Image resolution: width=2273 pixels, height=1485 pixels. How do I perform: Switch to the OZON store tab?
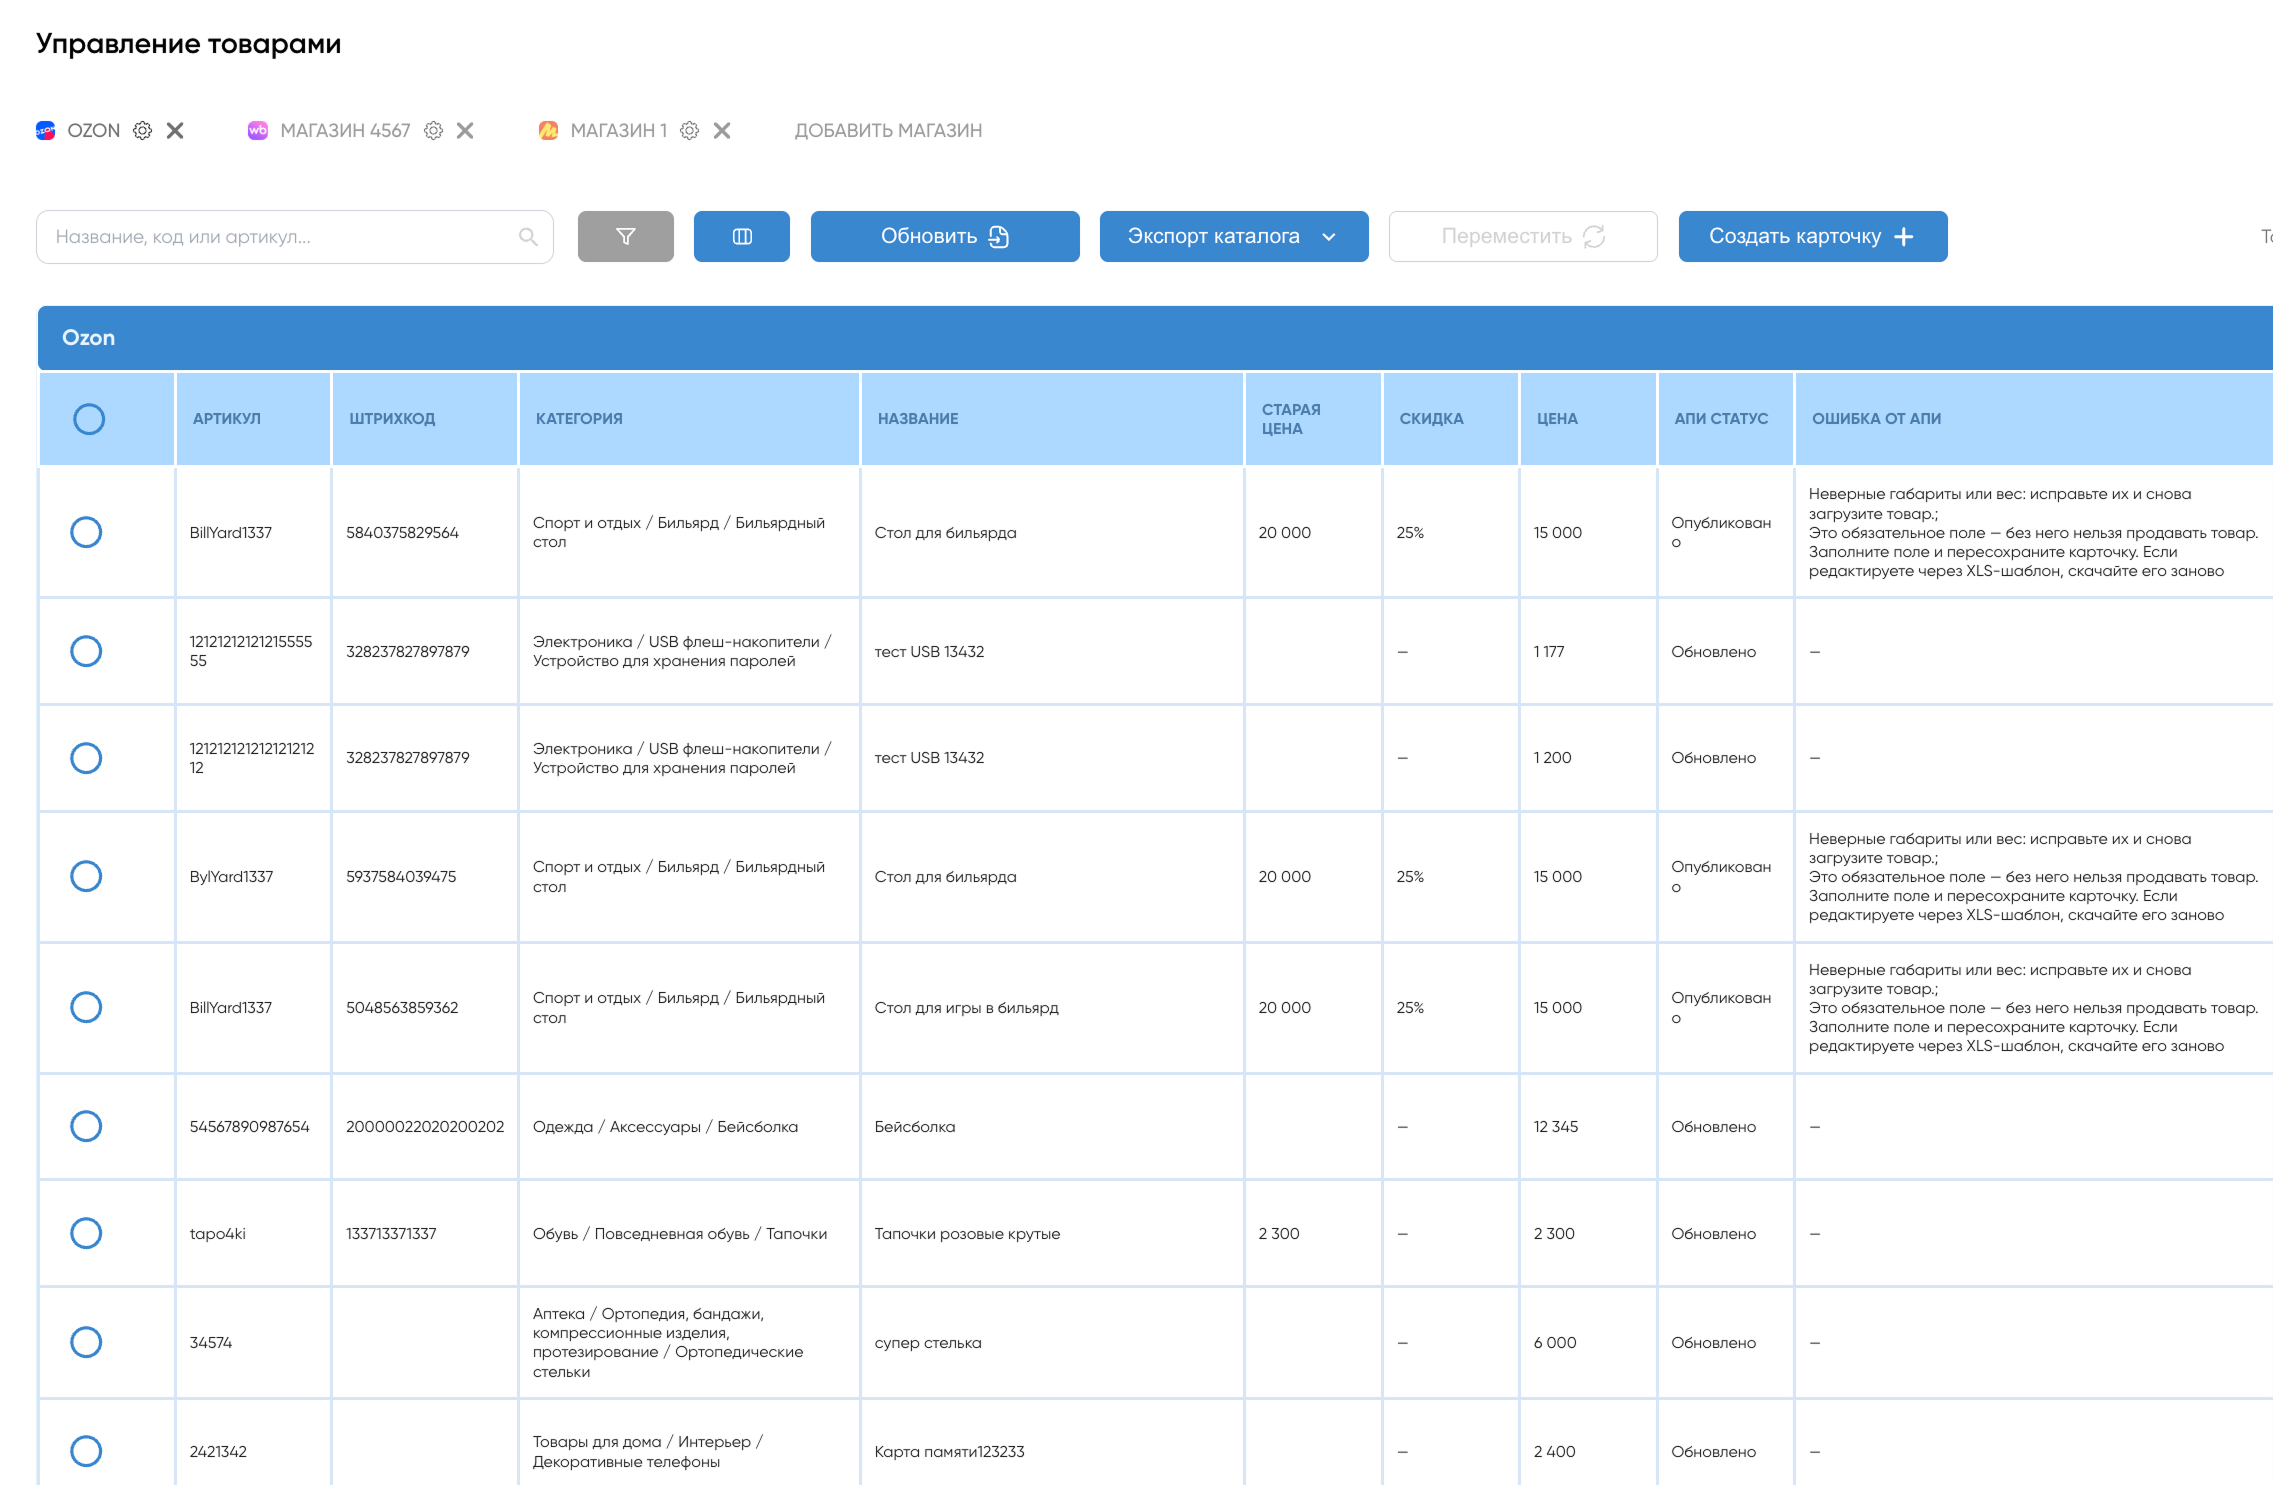point(93,131)
